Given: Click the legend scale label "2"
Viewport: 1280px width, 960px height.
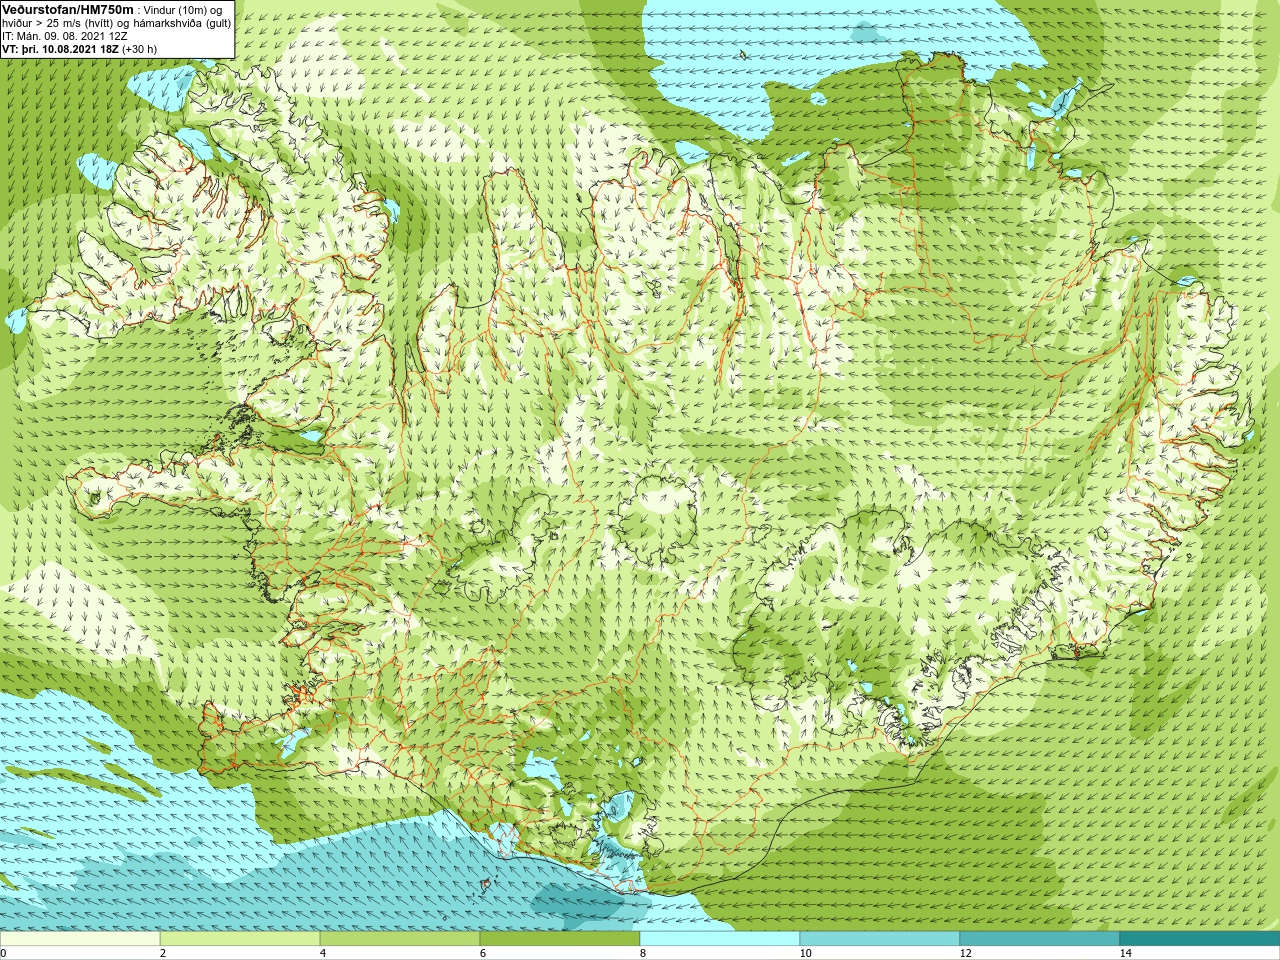Looking at the screenshot, I should click(x=163, y=953).
